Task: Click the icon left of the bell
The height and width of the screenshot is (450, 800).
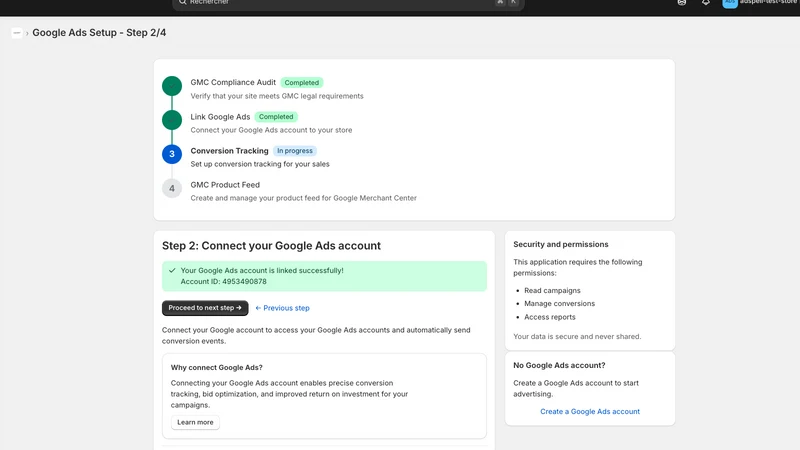Action: (x=682, y=3)
